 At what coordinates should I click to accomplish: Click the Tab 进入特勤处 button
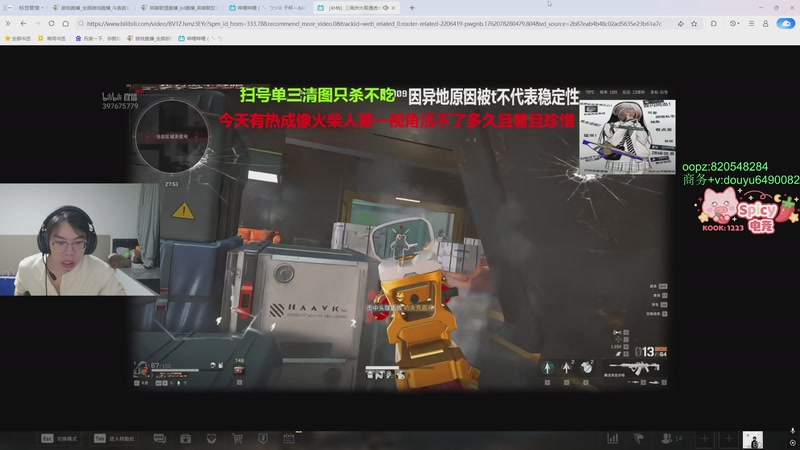(x=114, y=438)
